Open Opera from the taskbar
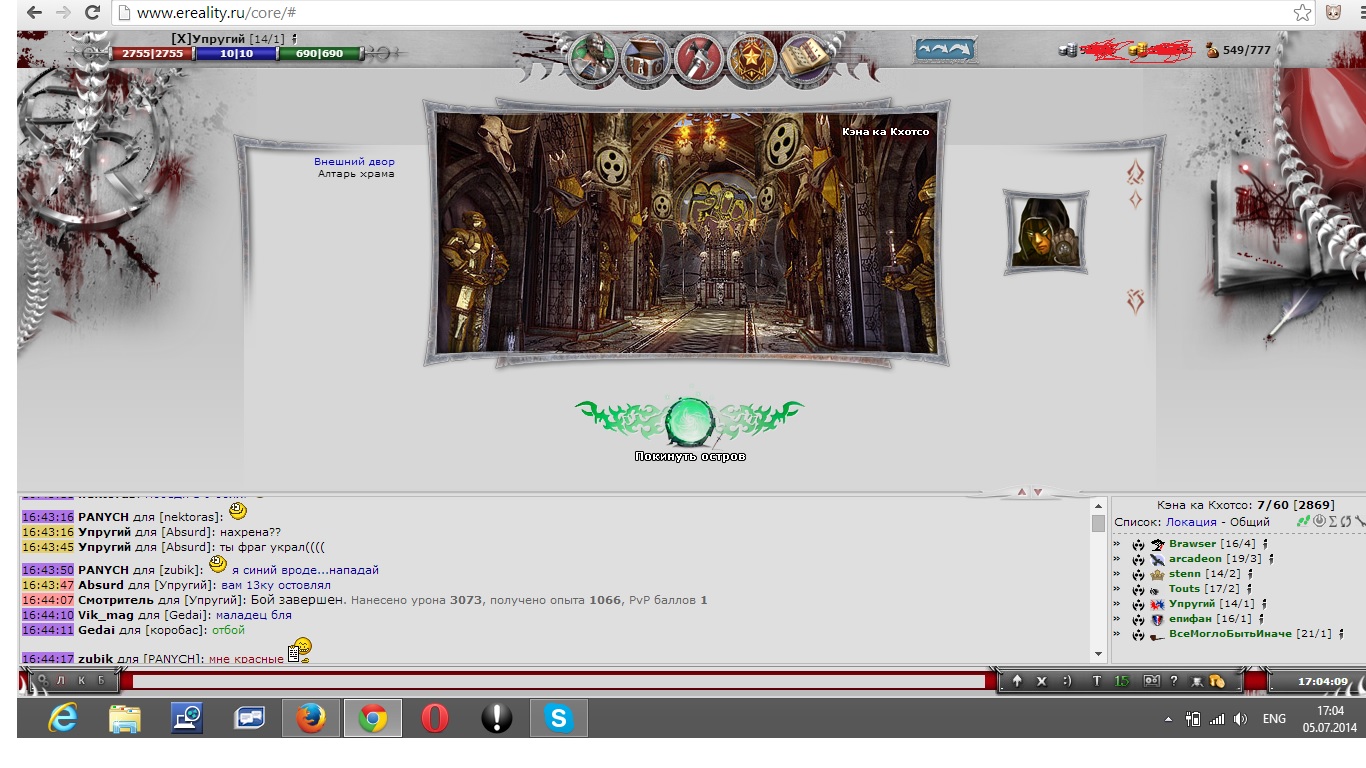The width and height of the screenshot is (1366, 768). (x=435, y=718)
